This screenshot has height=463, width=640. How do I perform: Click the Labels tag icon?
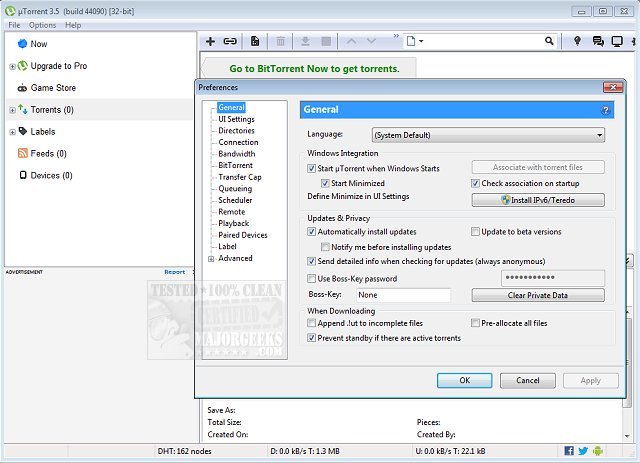pos(23,131)
